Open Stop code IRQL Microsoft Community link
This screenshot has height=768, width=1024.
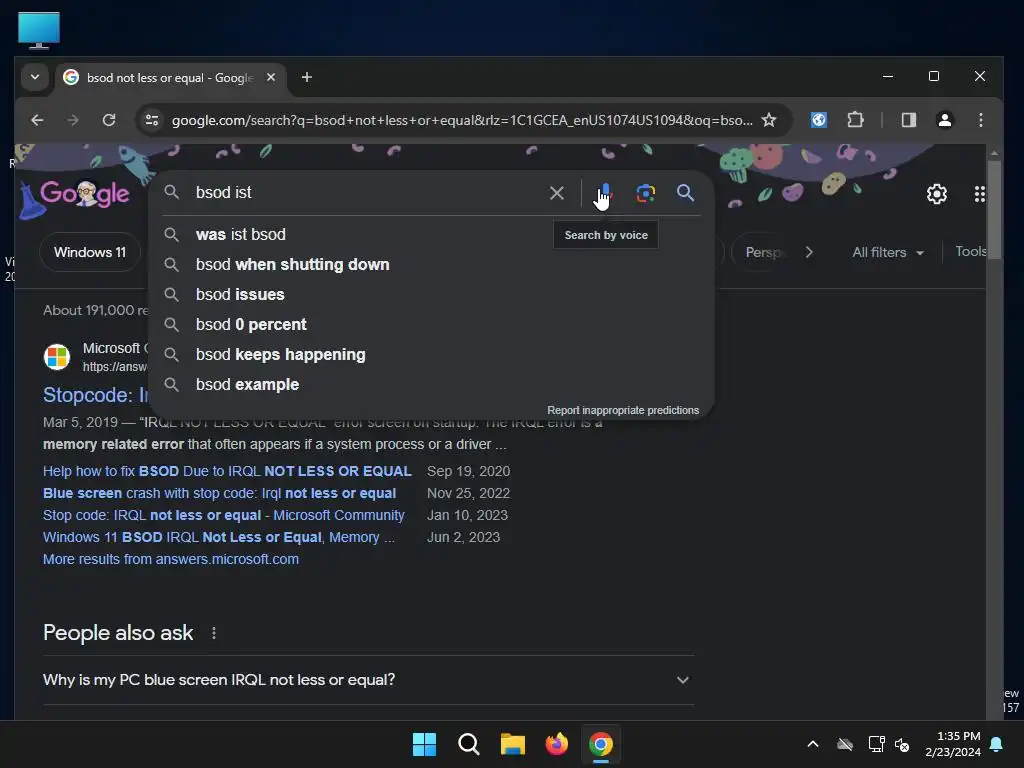223,515
